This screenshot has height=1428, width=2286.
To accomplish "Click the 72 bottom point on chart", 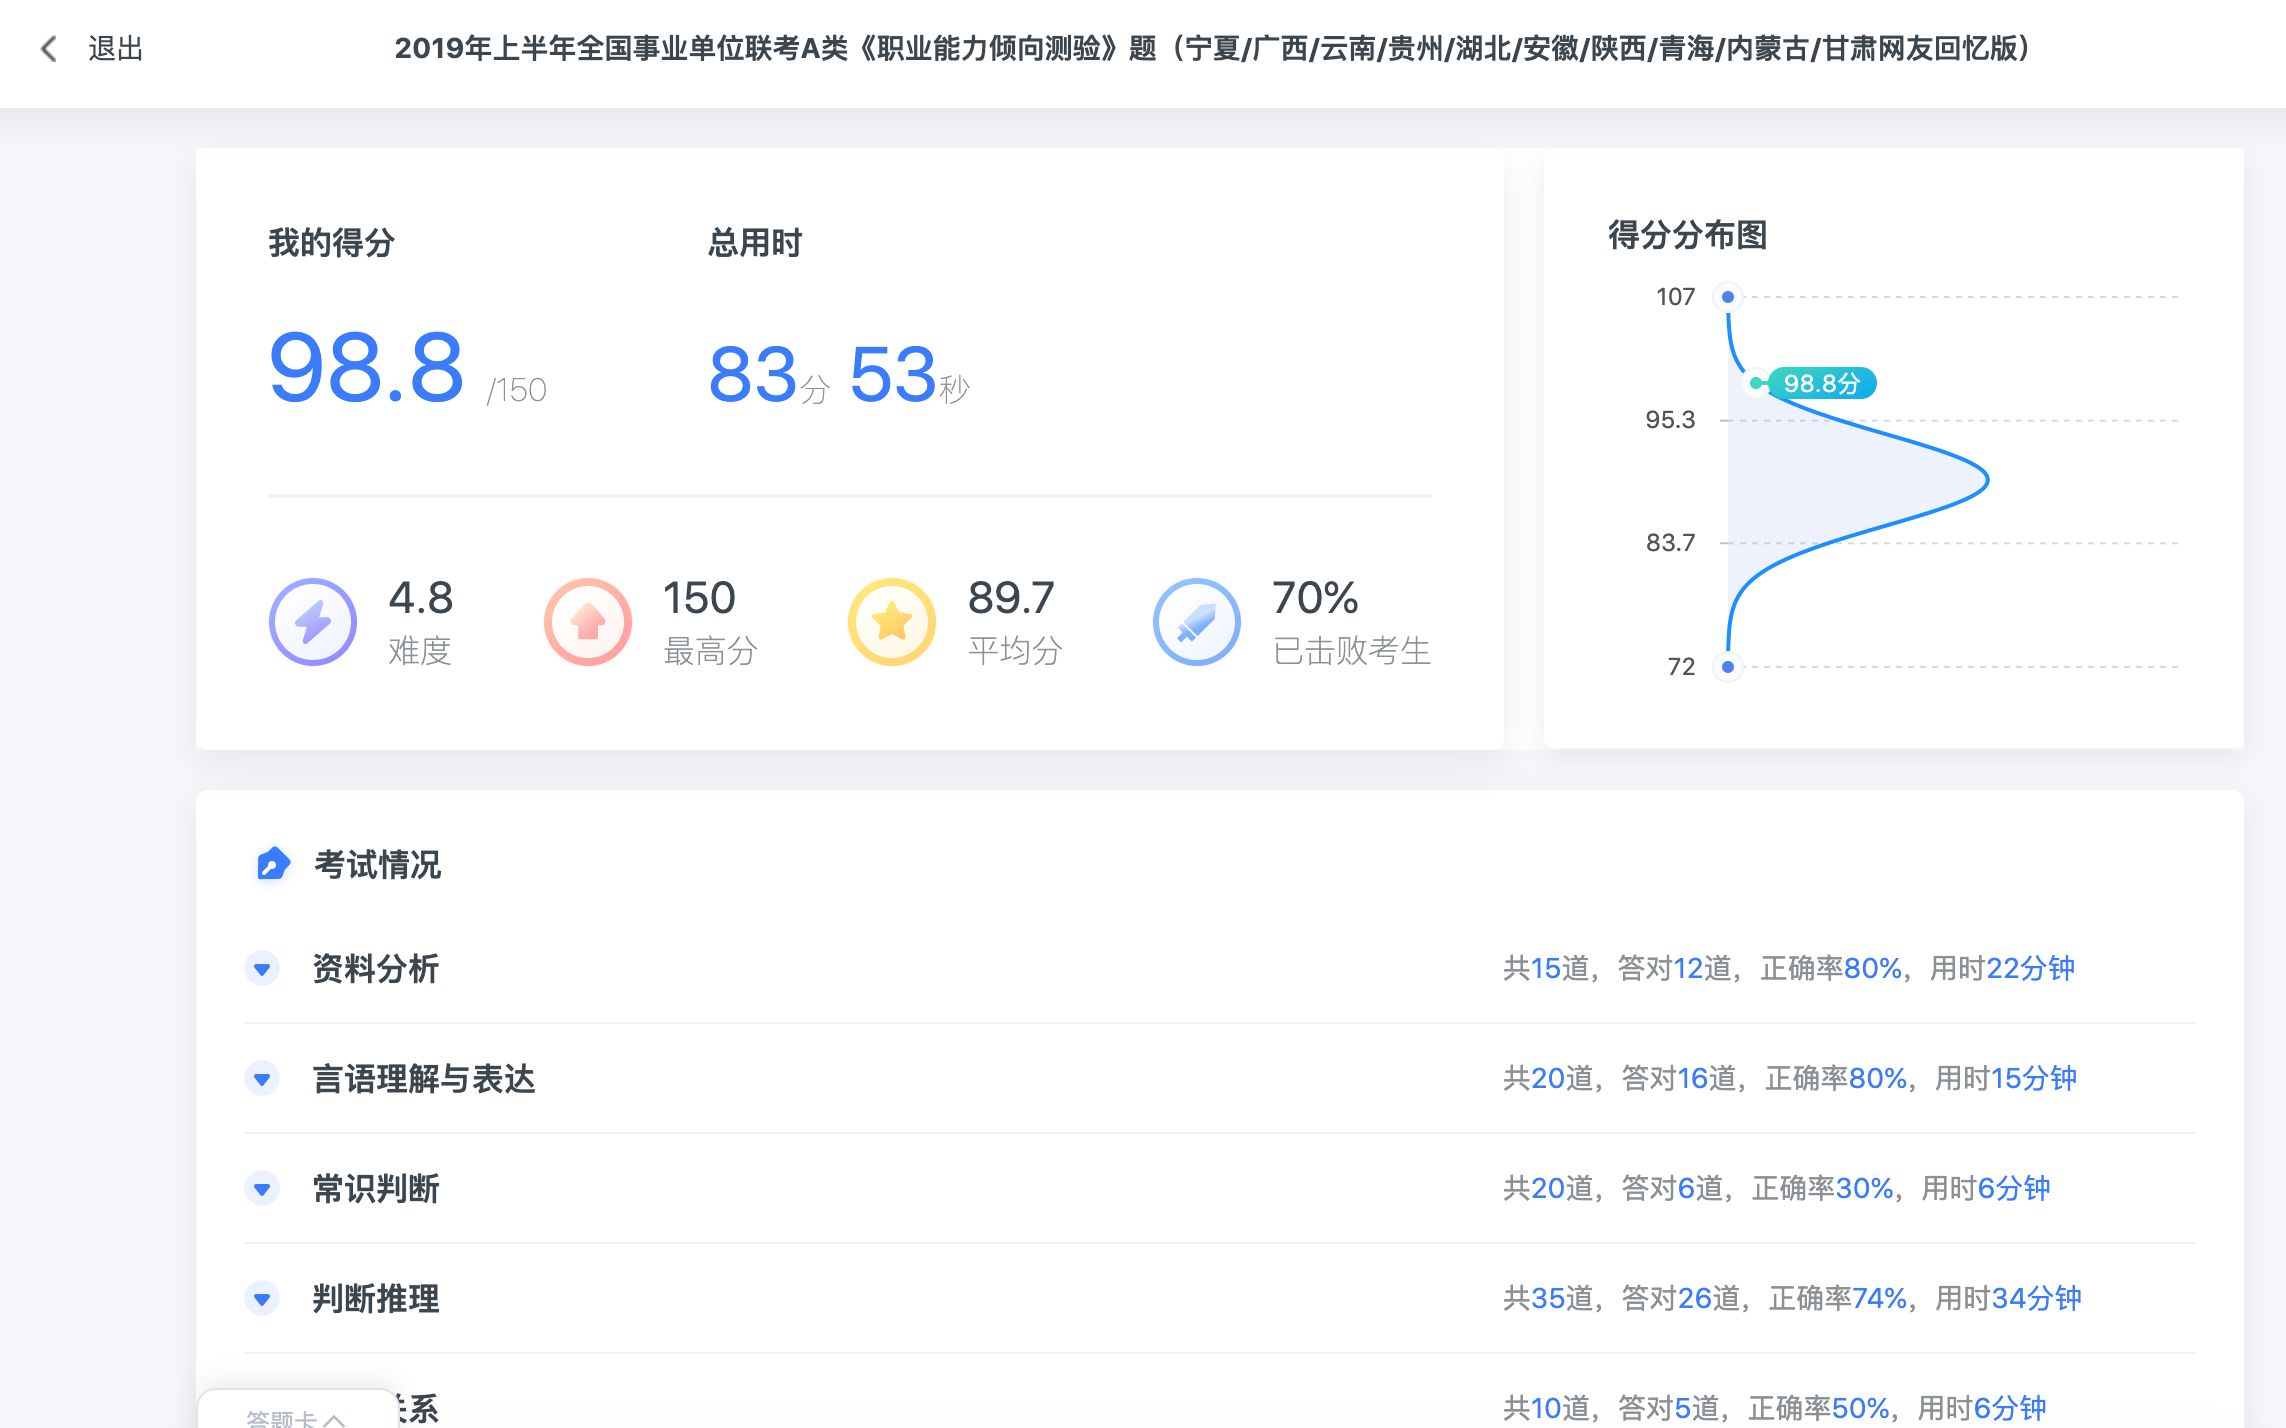I will tap(1727, 666).
